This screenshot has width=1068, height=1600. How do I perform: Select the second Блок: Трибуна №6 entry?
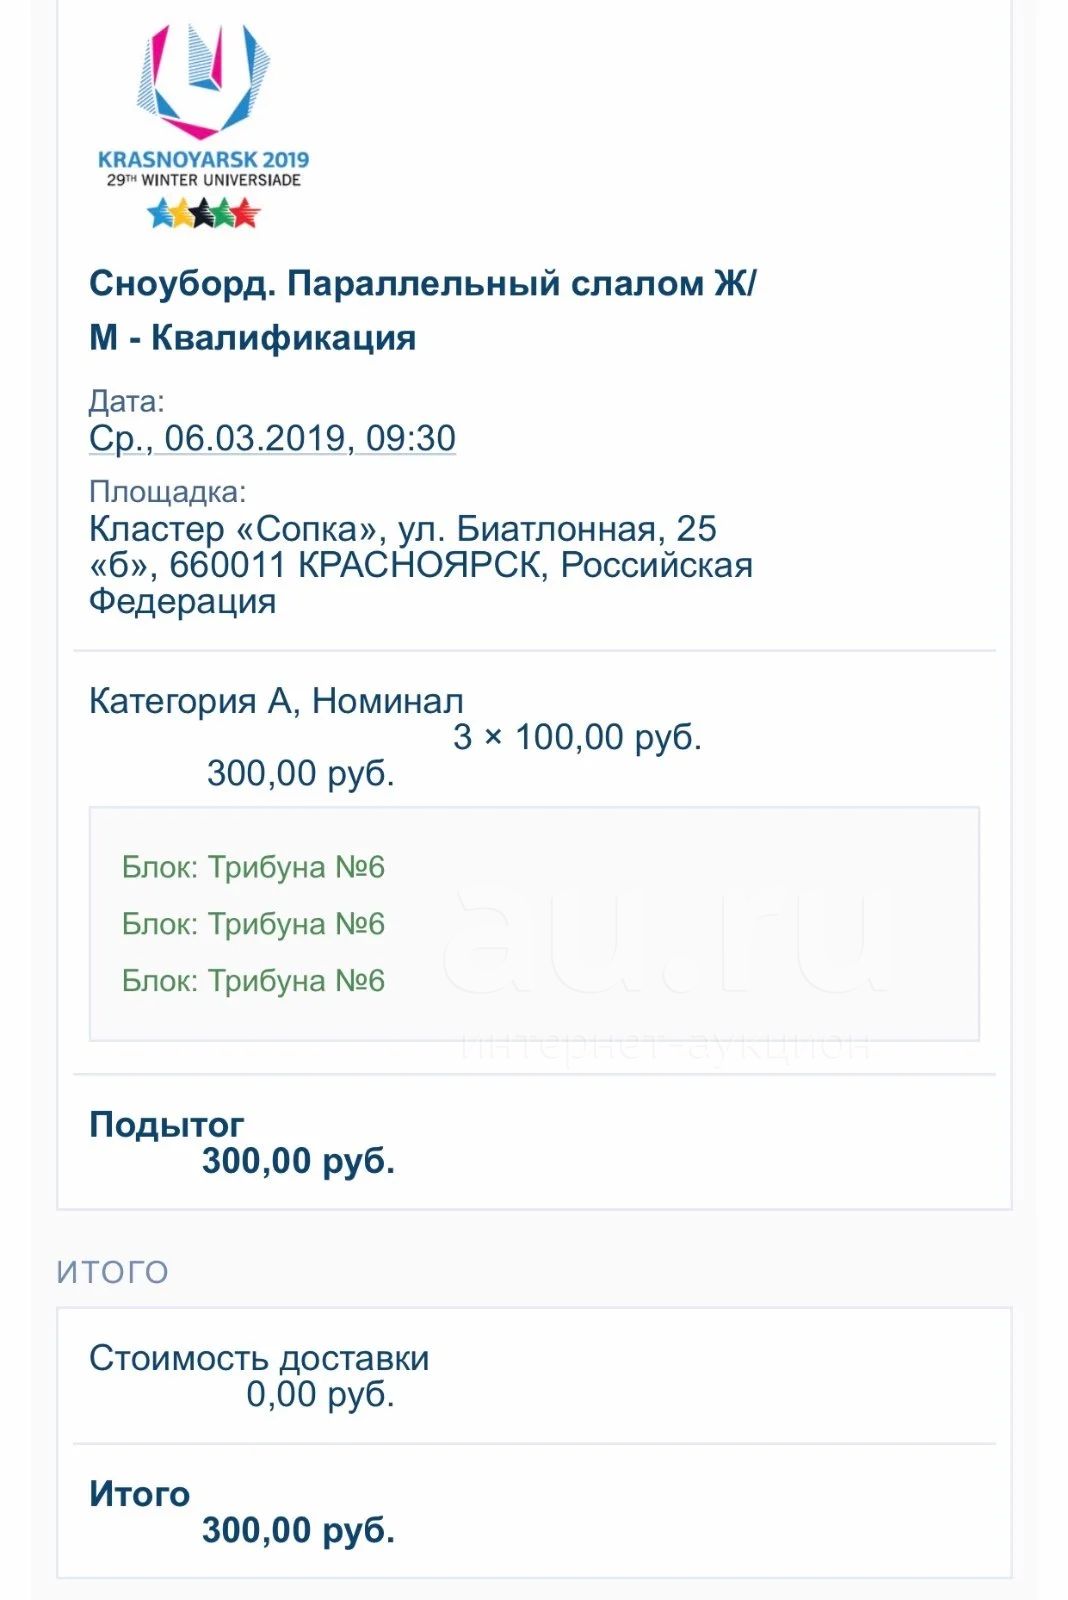[253, 924]
